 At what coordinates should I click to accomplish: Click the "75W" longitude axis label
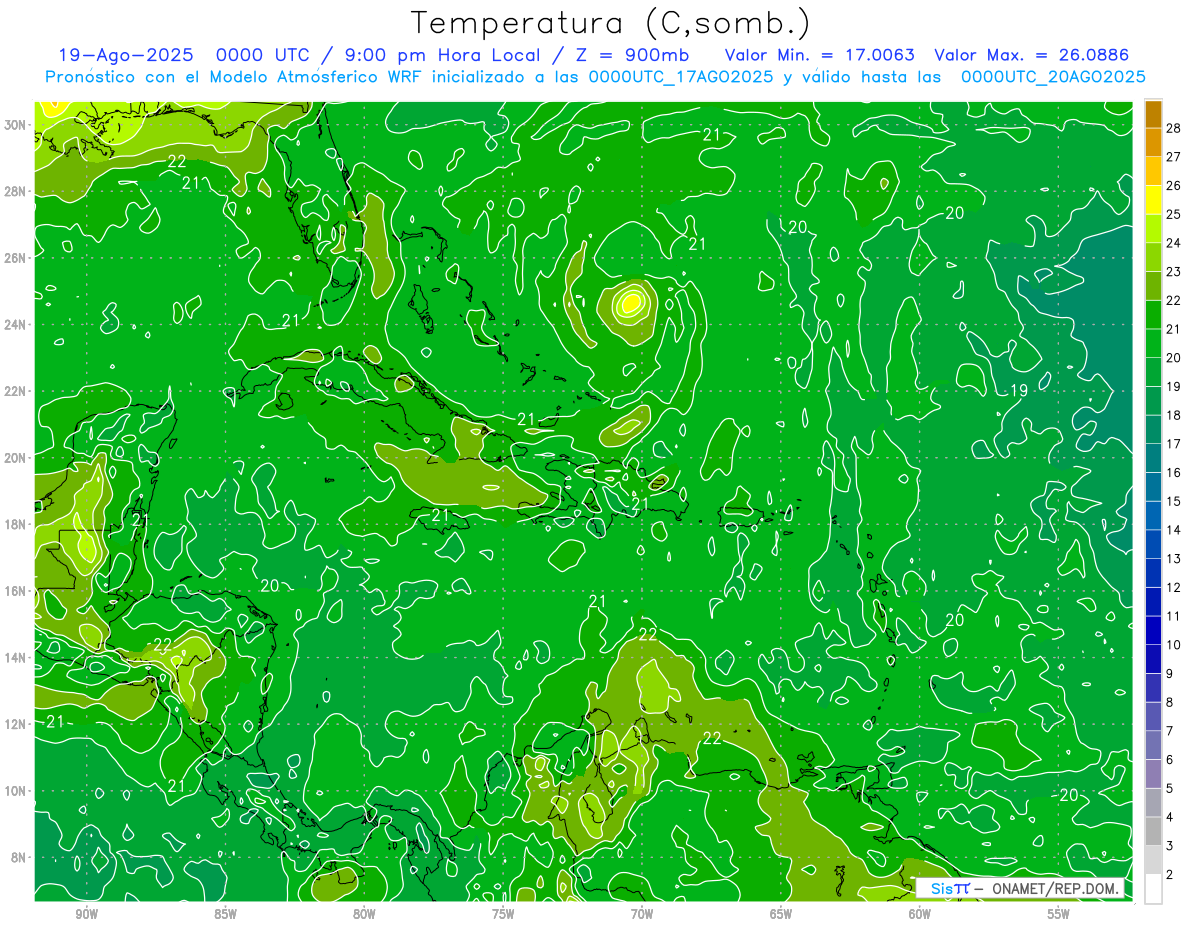click(503, 915)
